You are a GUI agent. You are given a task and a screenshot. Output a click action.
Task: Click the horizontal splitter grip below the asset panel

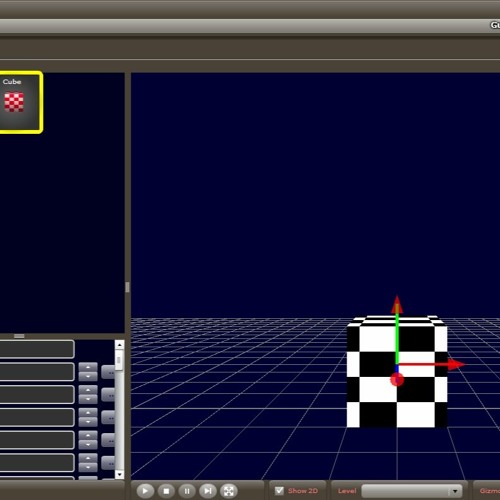(19, 336)
